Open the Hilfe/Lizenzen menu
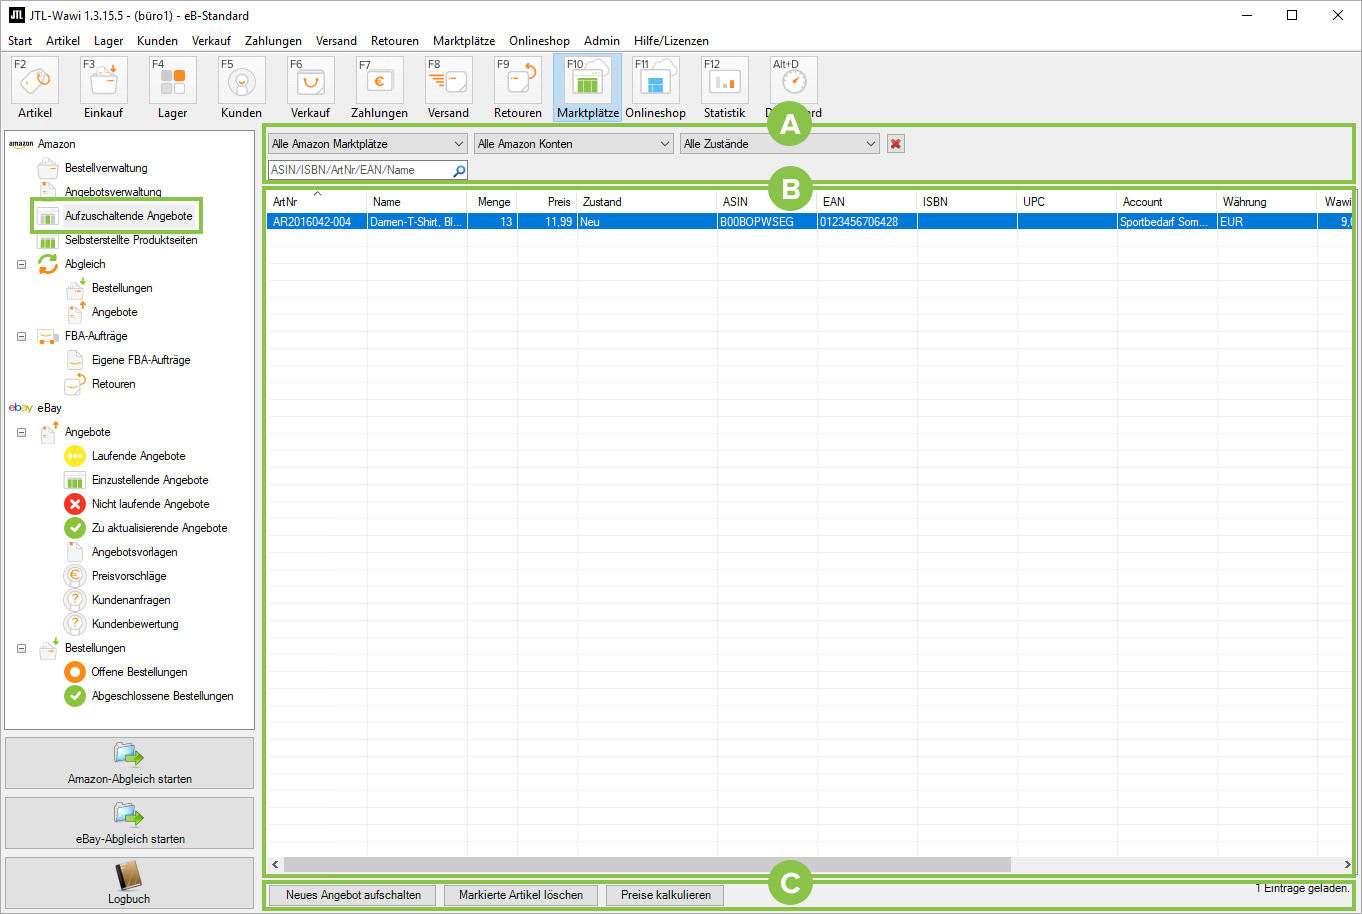The width and height of the screenshot is (1362, 914). 671,41
